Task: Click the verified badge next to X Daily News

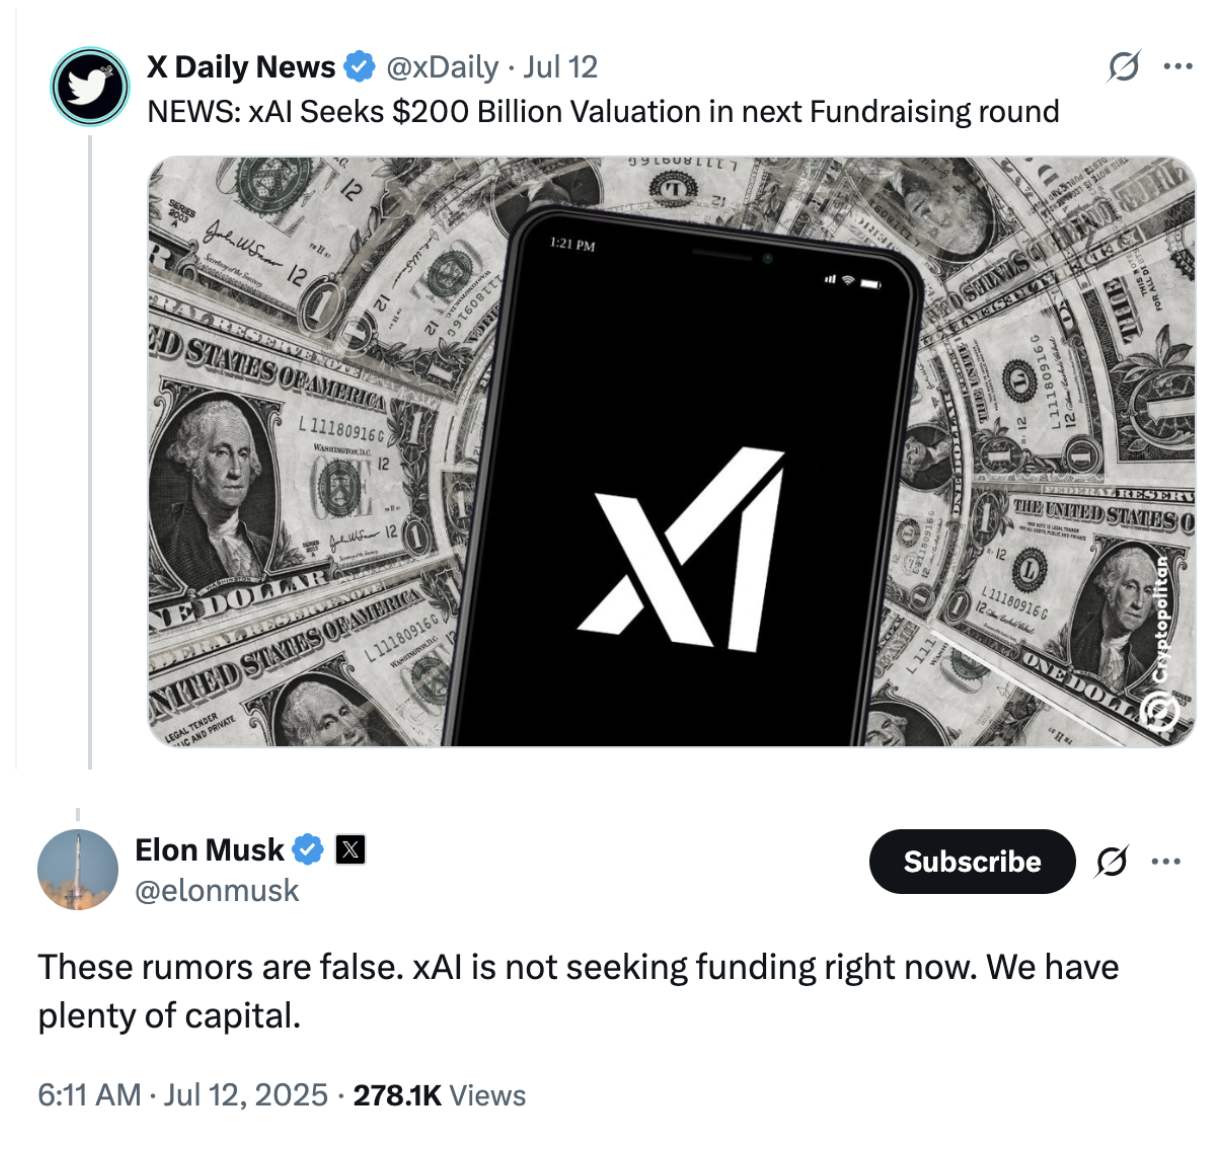Action: 357,65
